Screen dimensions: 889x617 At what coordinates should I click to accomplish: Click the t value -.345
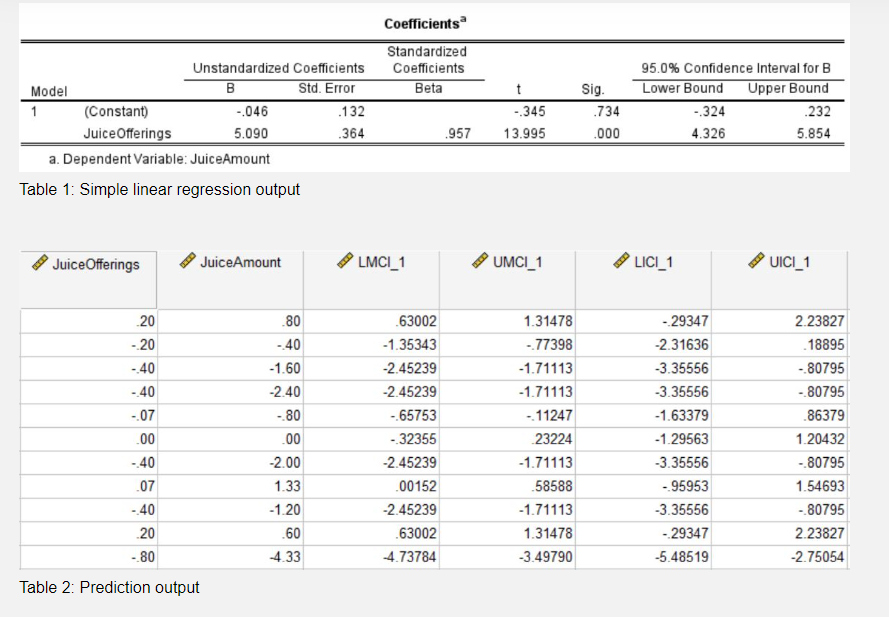pos(530,111)
